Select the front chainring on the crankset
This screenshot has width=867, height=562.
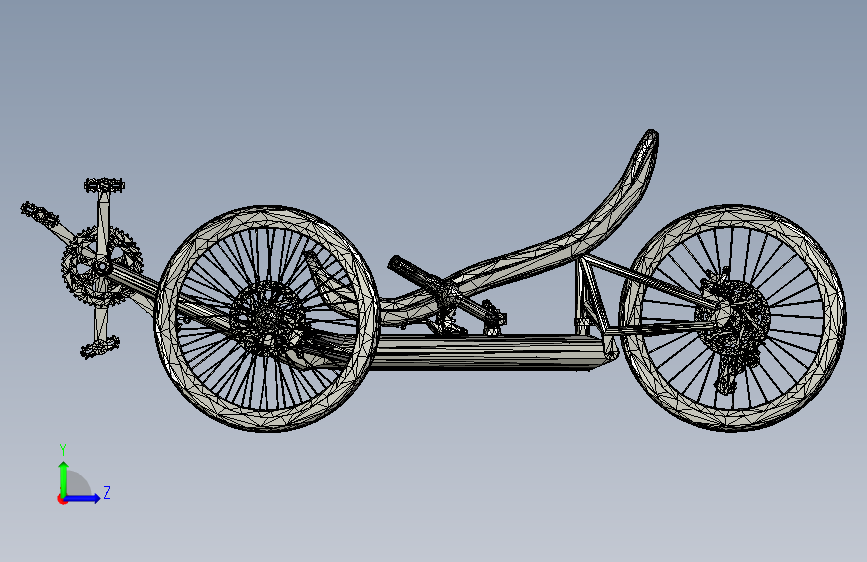(x=102, y=266)
